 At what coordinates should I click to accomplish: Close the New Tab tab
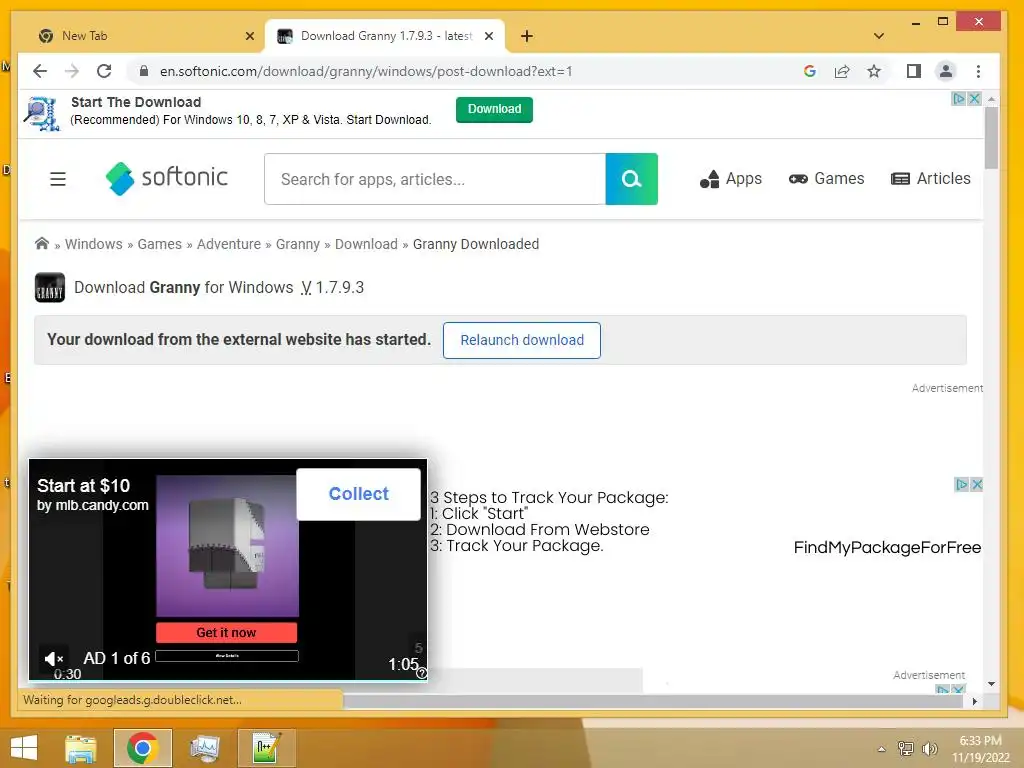click(x=249, y=36)
